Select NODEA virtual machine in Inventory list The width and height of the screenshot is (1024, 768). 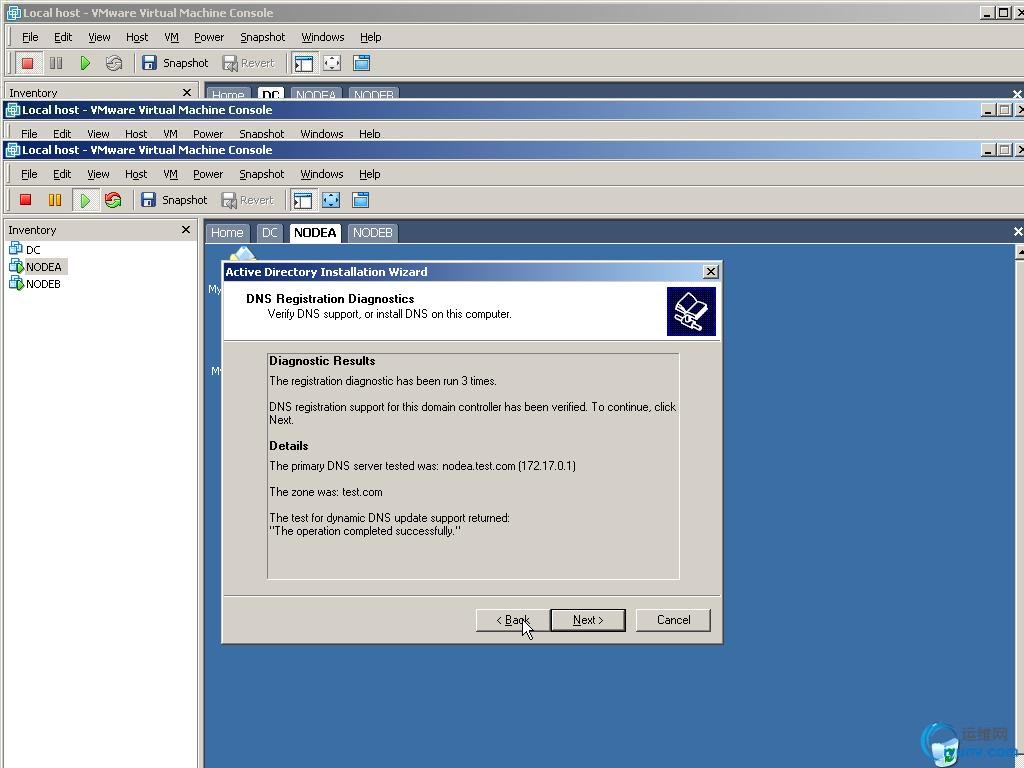click(x=37, y=266)
